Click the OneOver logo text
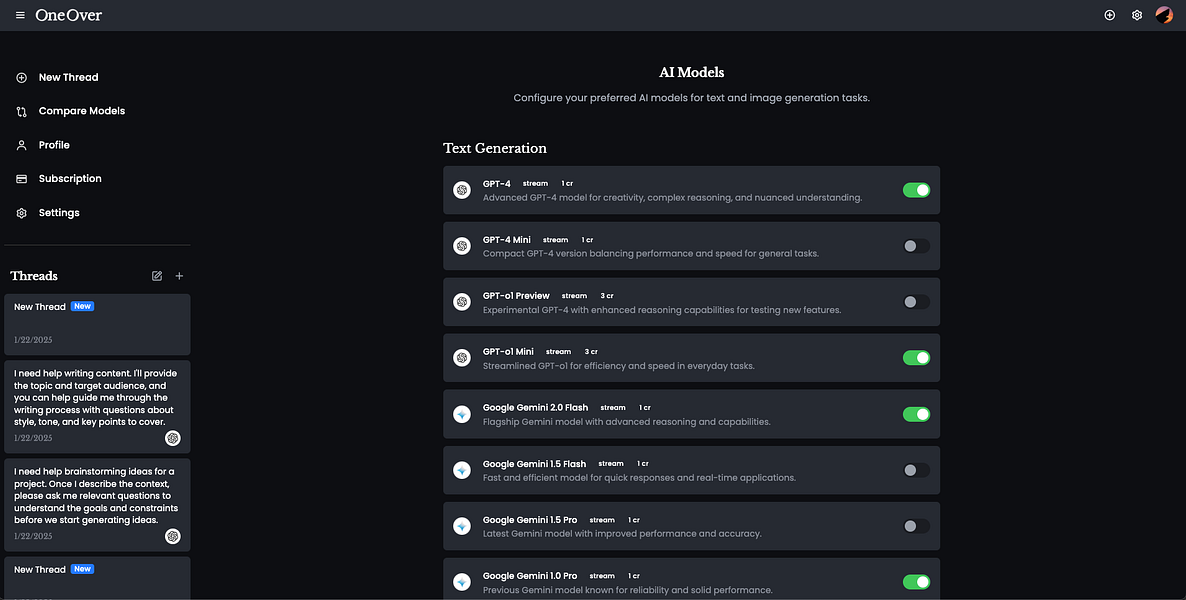The image size is (1186, 600). pos(68,15)
